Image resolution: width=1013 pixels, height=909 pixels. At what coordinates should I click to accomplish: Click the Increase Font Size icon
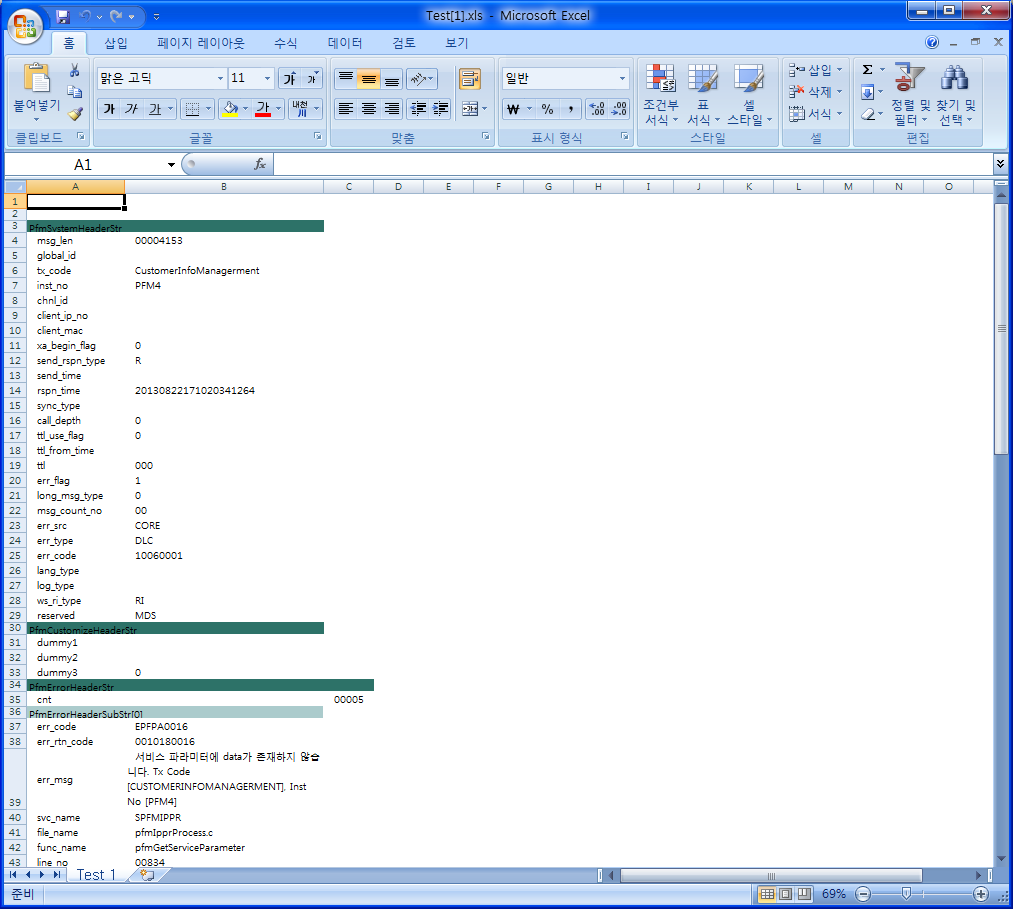click(289, 79)
